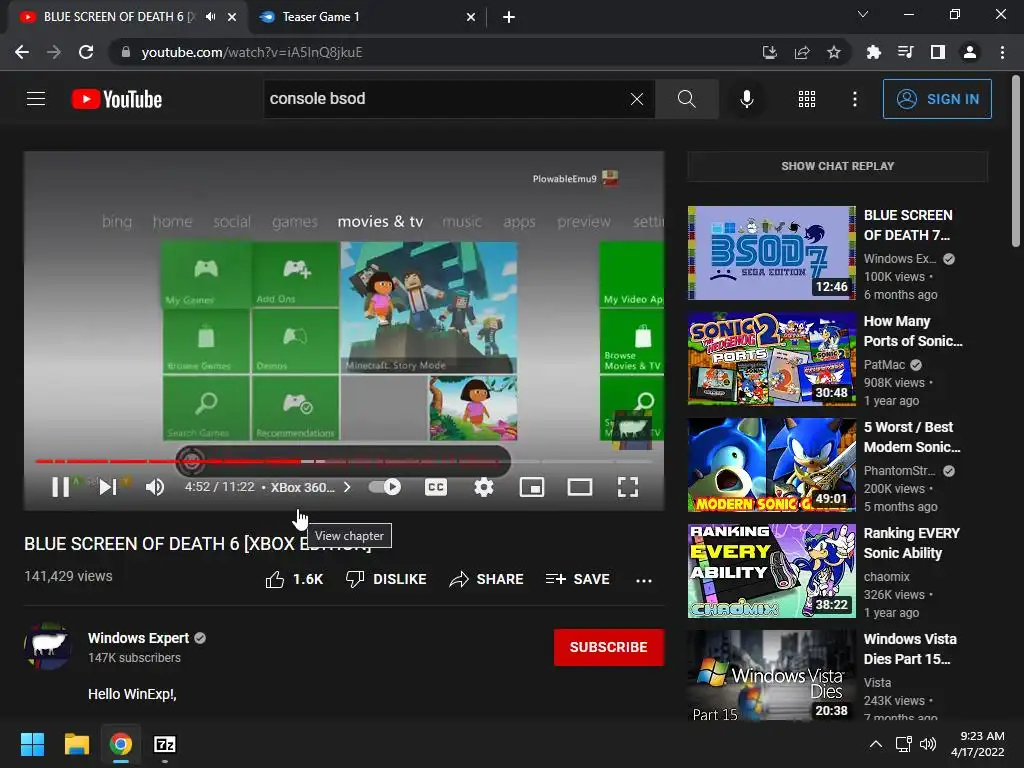Pause the video playback

(x=60, y=487)
